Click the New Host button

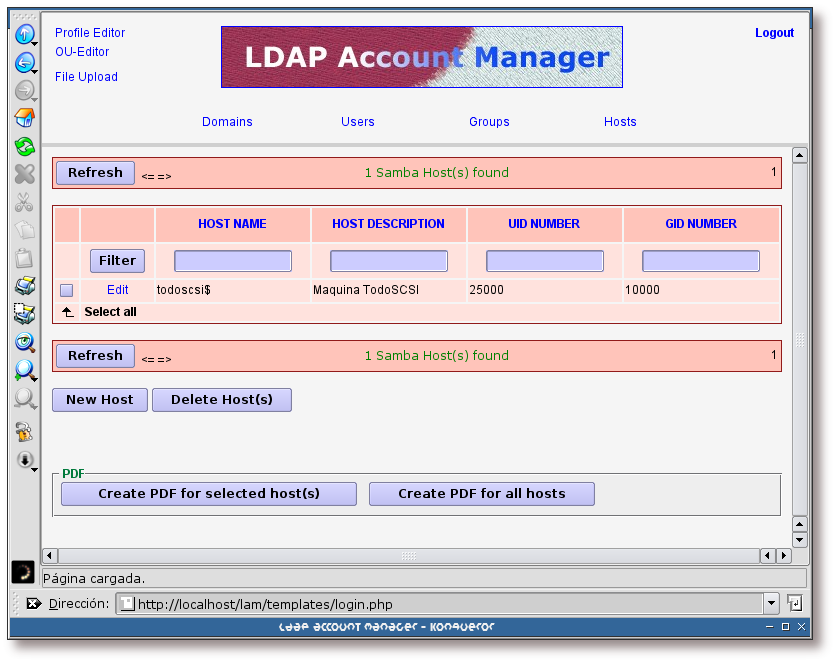tap(100, 400)
